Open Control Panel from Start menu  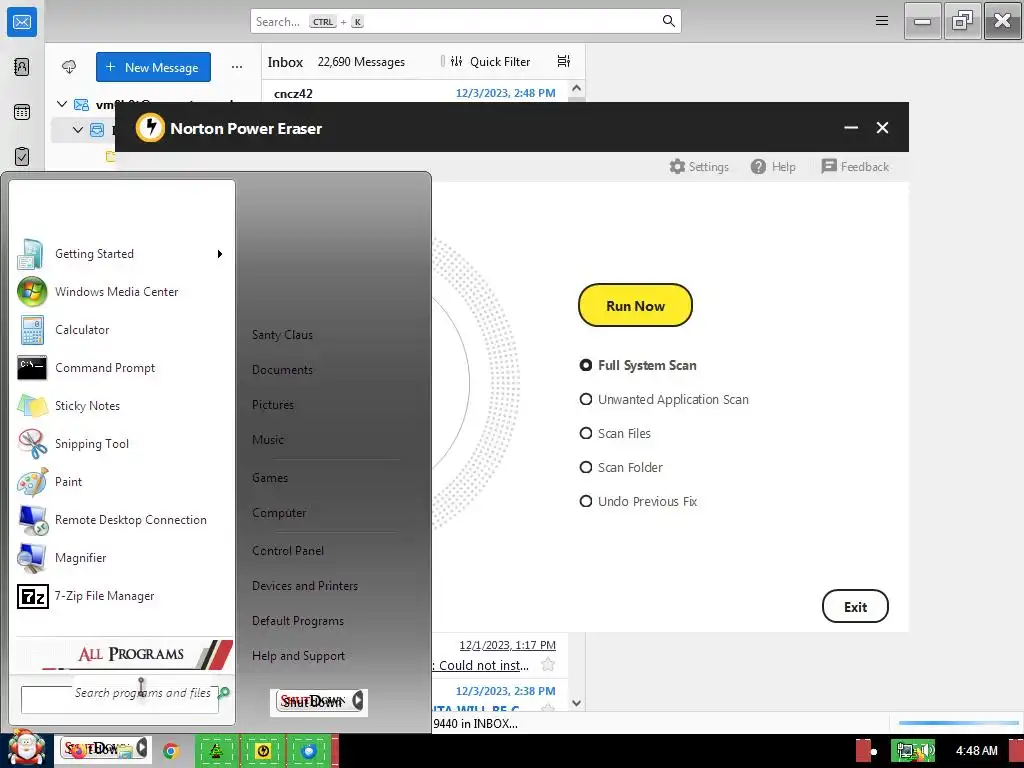tap(288, 551)
